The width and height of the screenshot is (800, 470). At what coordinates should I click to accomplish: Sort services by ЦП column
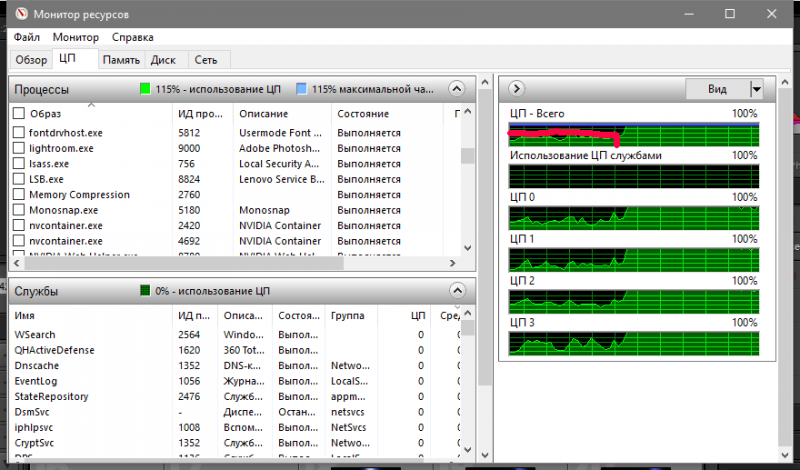[418, 315]
